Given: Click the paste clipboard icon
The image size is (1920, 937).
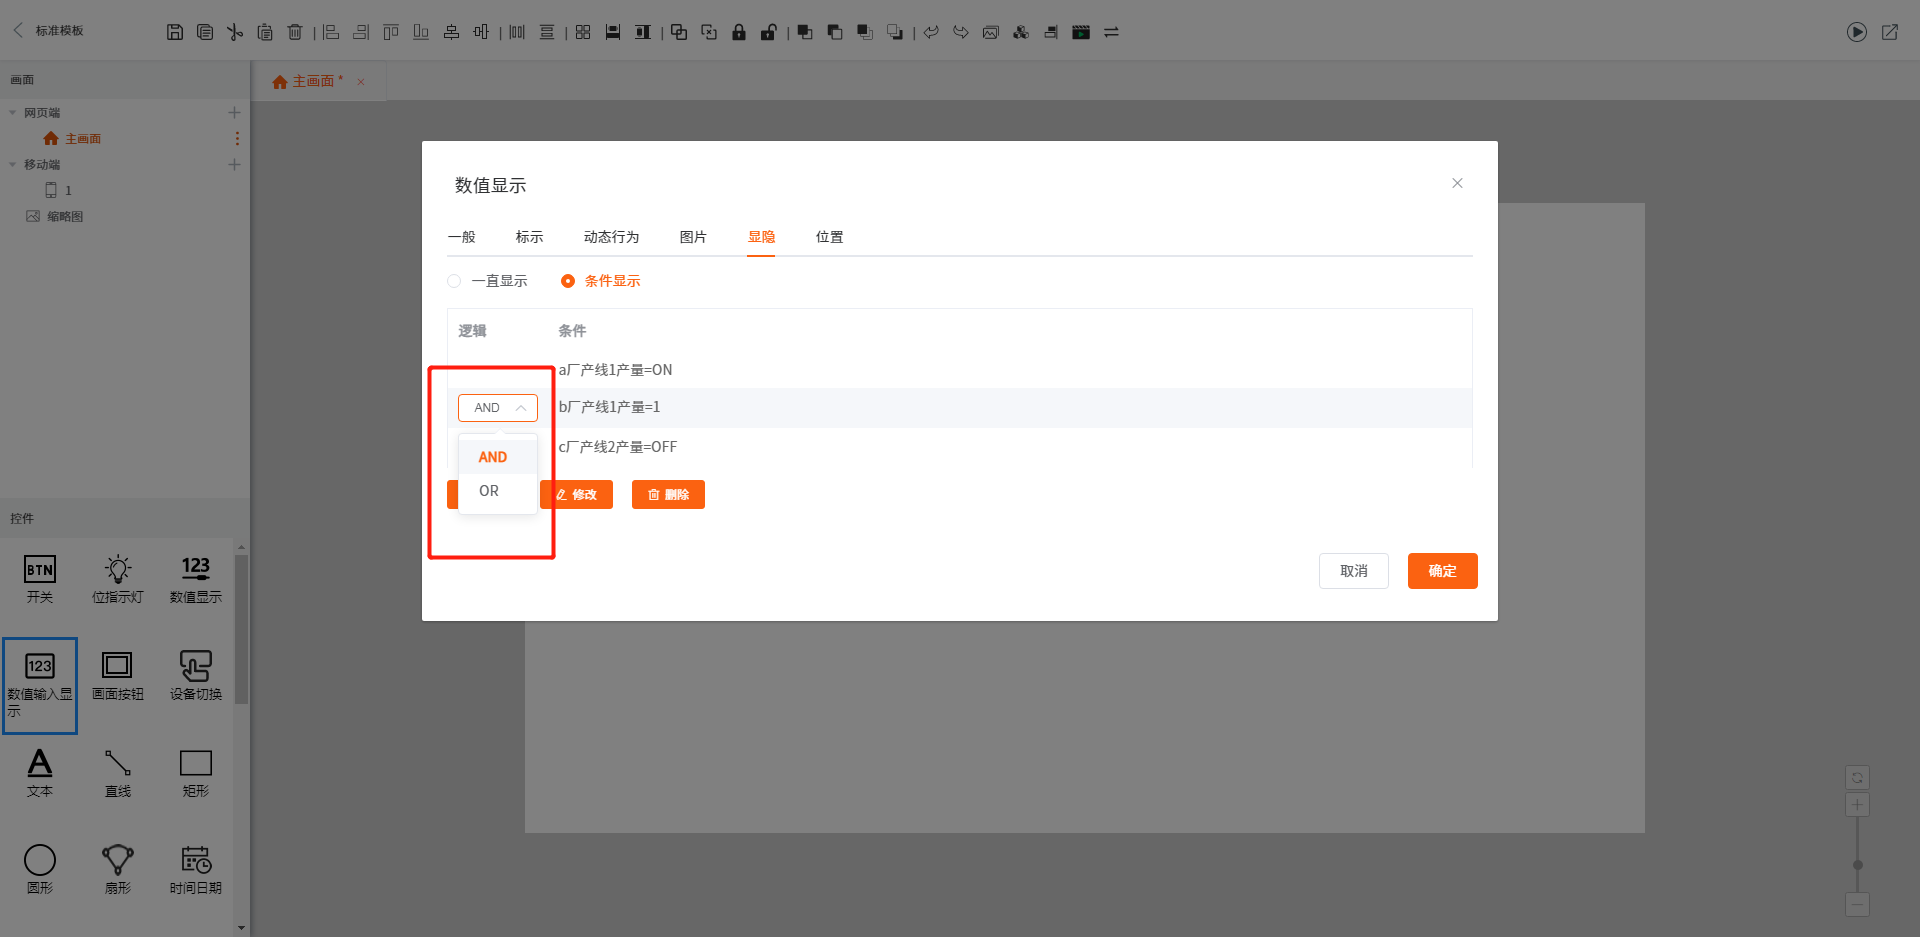Looking at the screenshot, I should [265, 32].
